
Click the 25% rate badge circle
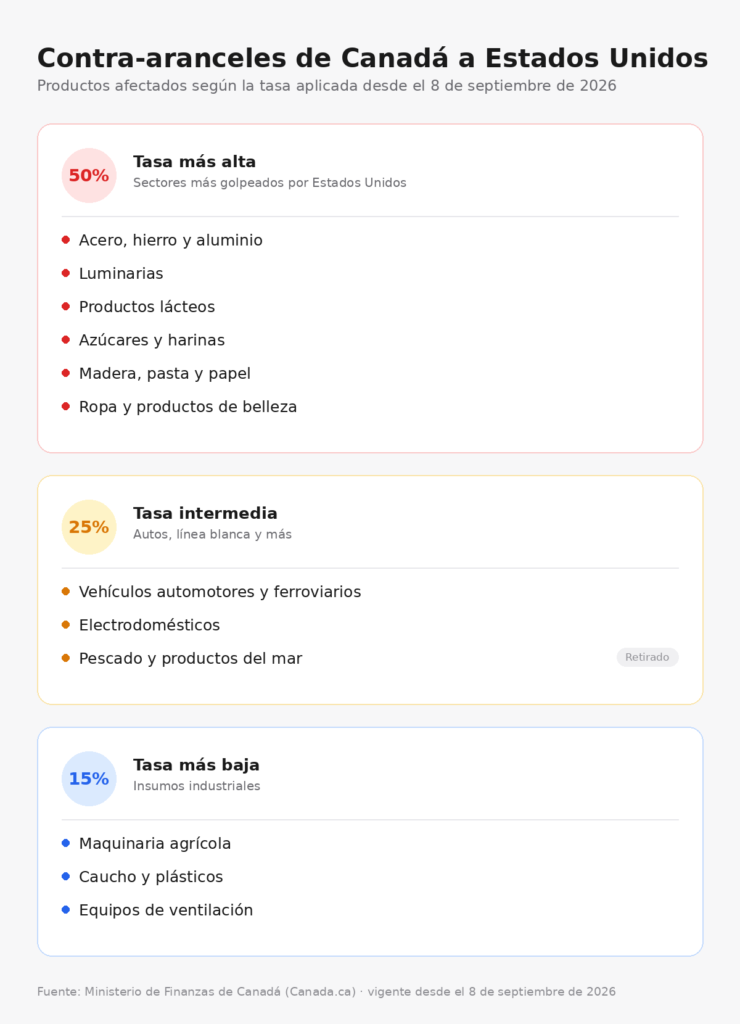click(89, 527)
